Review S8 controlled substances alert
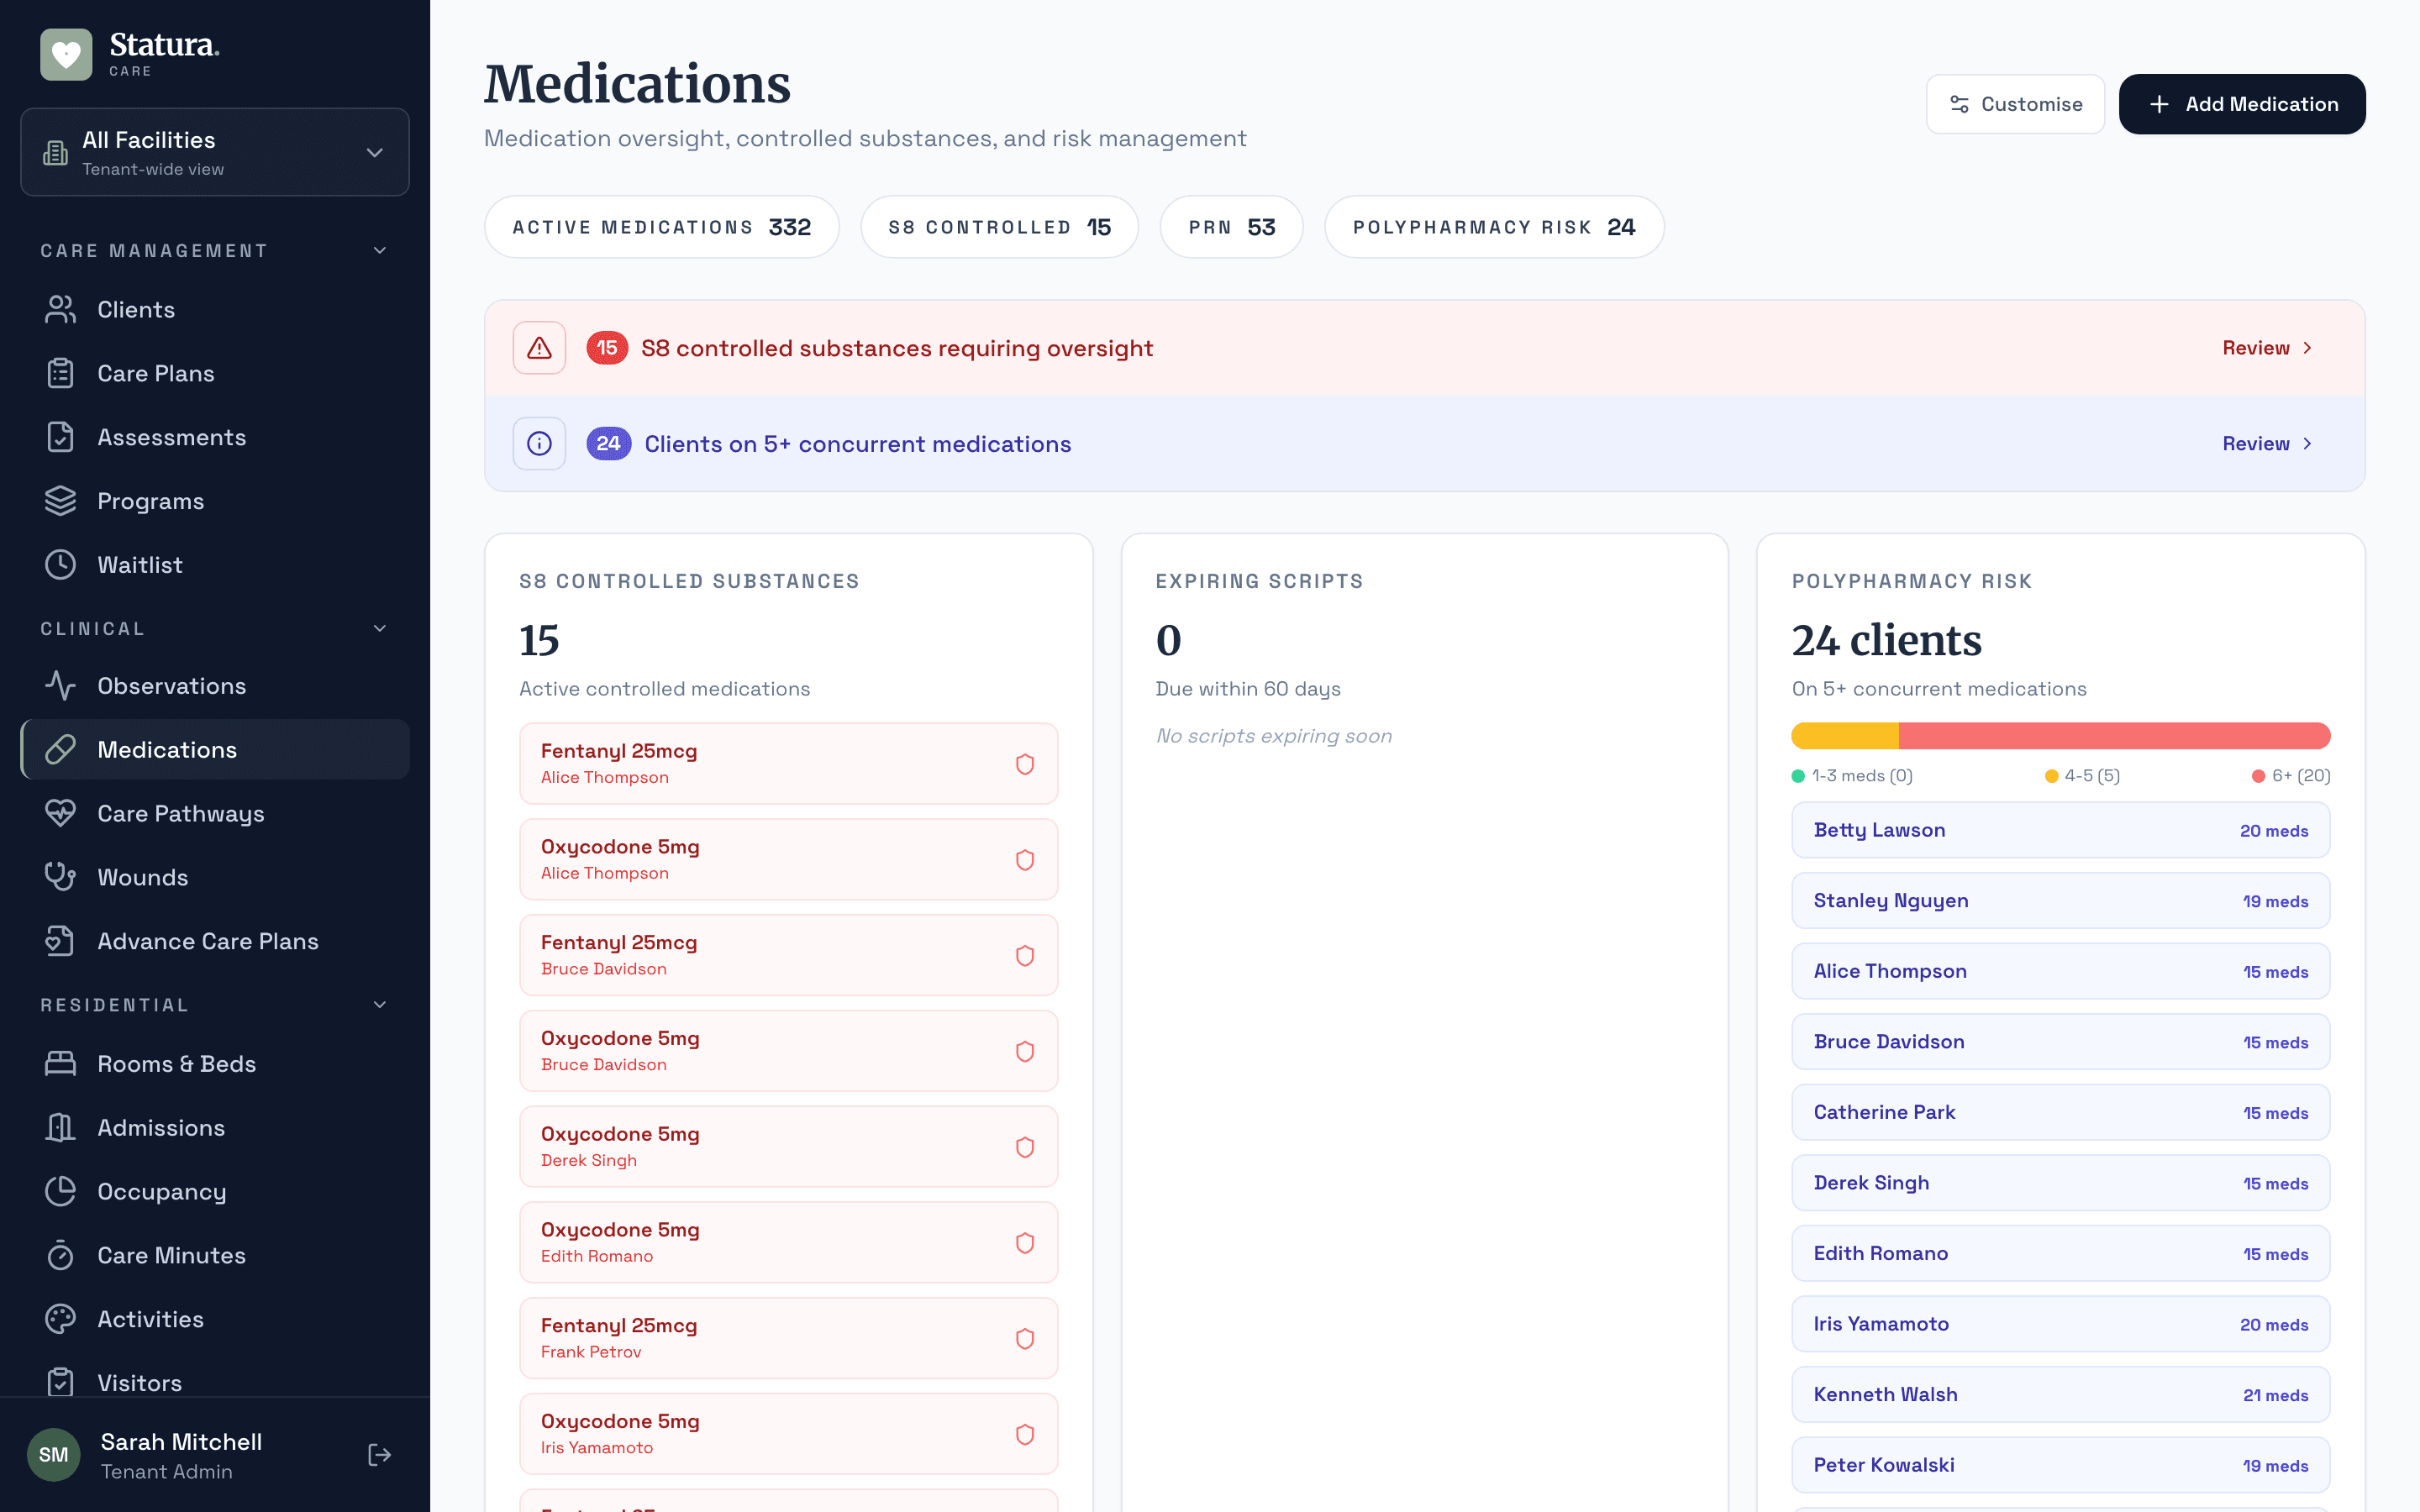The width and height of the screenshot is (2420, 1512). [x=2267, y=348]
